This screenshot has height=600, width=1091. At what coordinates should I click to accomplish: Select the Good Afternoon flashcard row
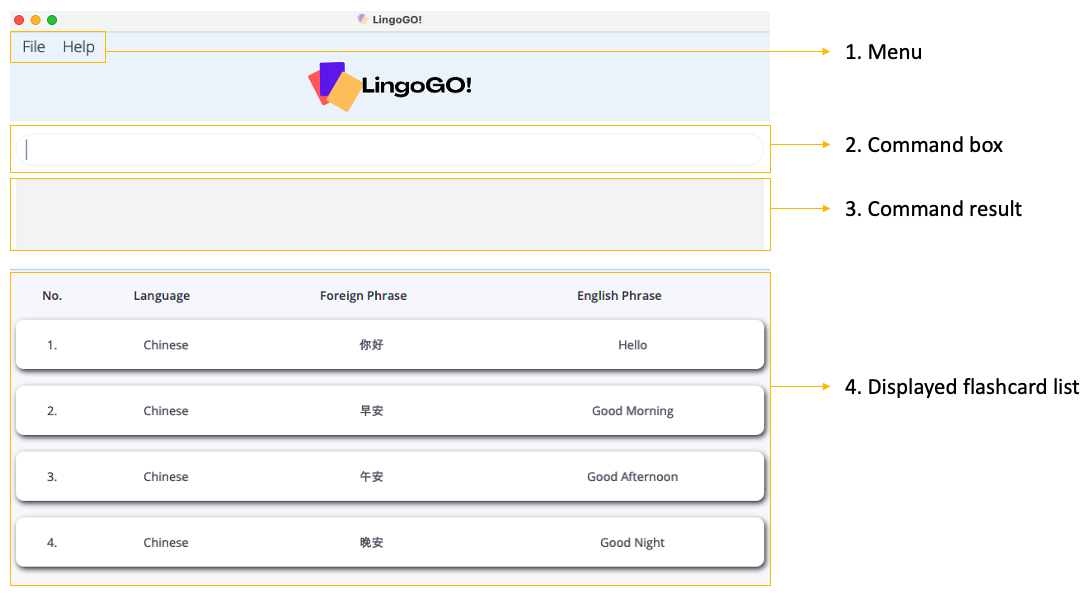390,477
